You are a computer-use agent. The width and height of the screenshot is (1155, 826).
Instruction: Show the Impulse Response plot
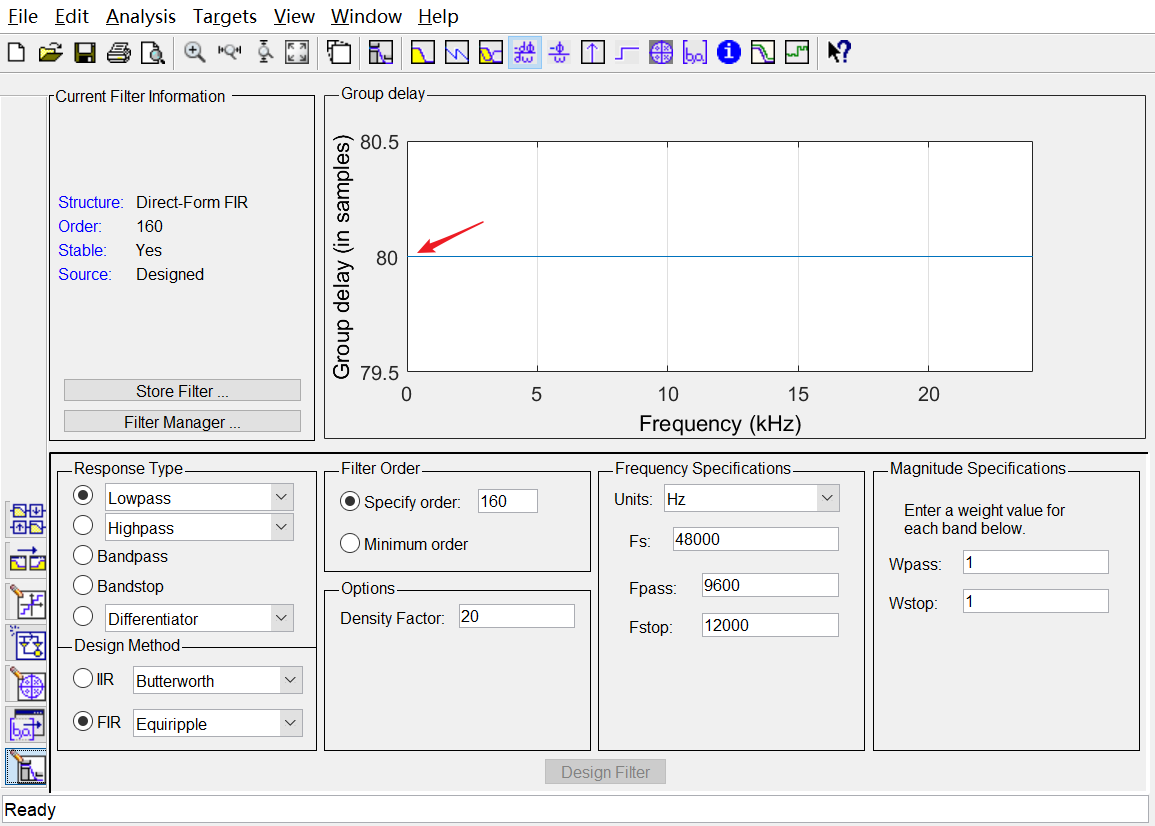tap(593, 52)
